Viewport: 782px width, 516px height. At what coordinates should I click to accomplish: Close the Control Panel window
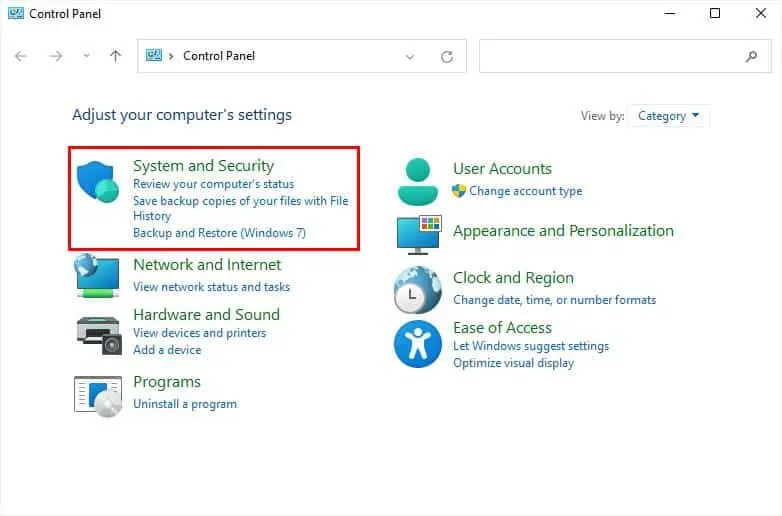point(761,13)
